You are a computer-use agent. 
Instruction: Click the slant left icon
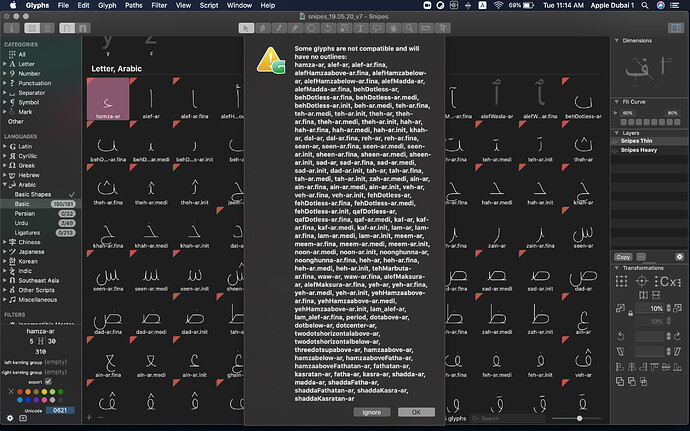point(620,351)
